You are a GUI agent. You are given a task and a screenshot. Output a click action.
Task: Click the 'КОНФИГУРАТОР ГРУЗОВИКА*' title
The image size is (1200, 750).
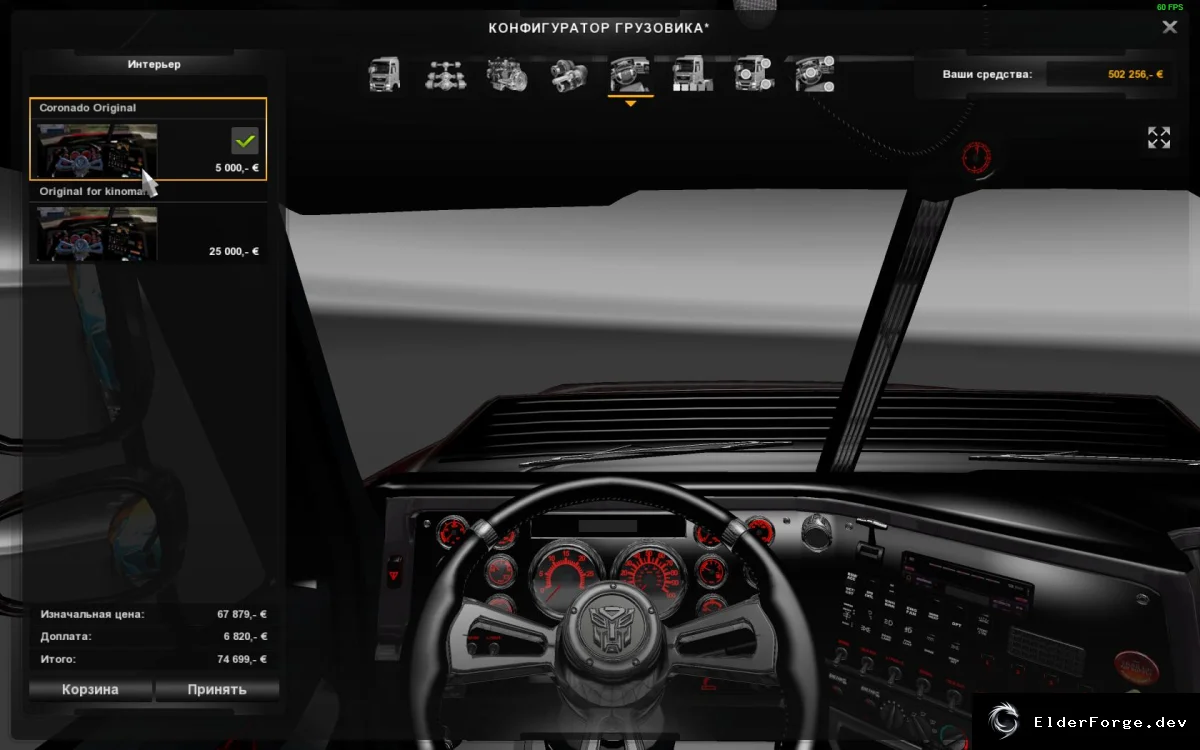click(599, 28)
